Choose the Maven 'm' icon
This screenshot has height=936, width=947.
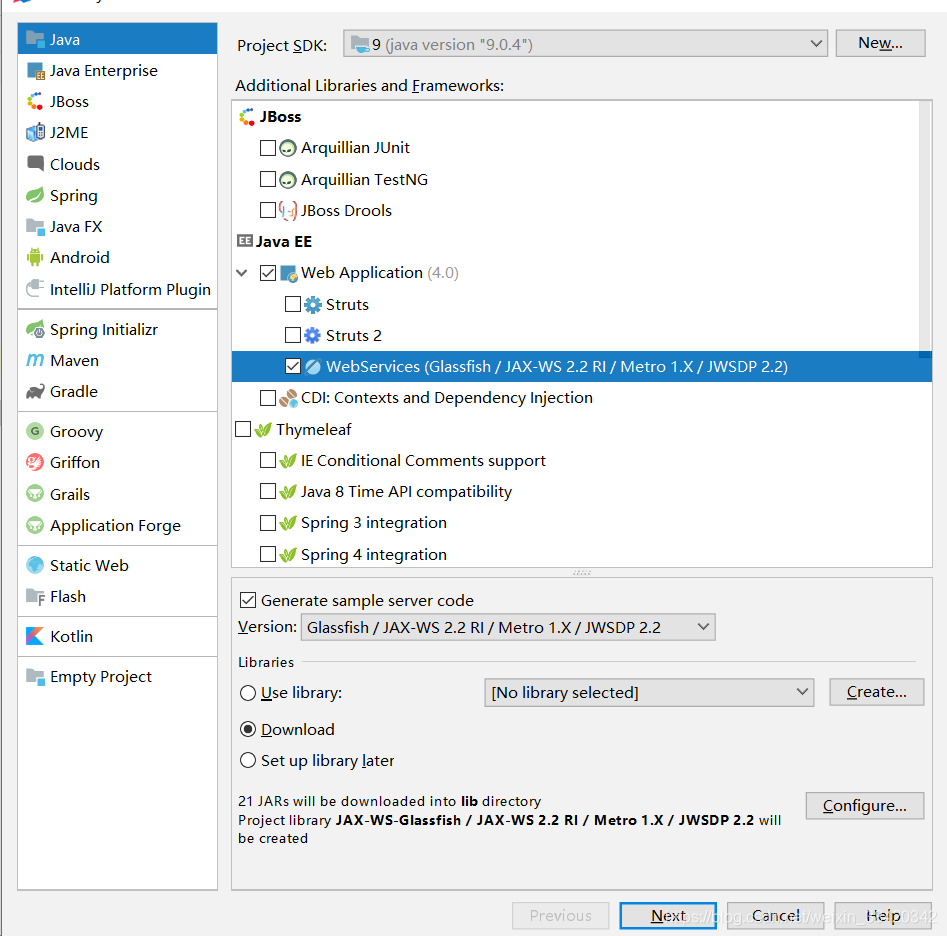35,360
